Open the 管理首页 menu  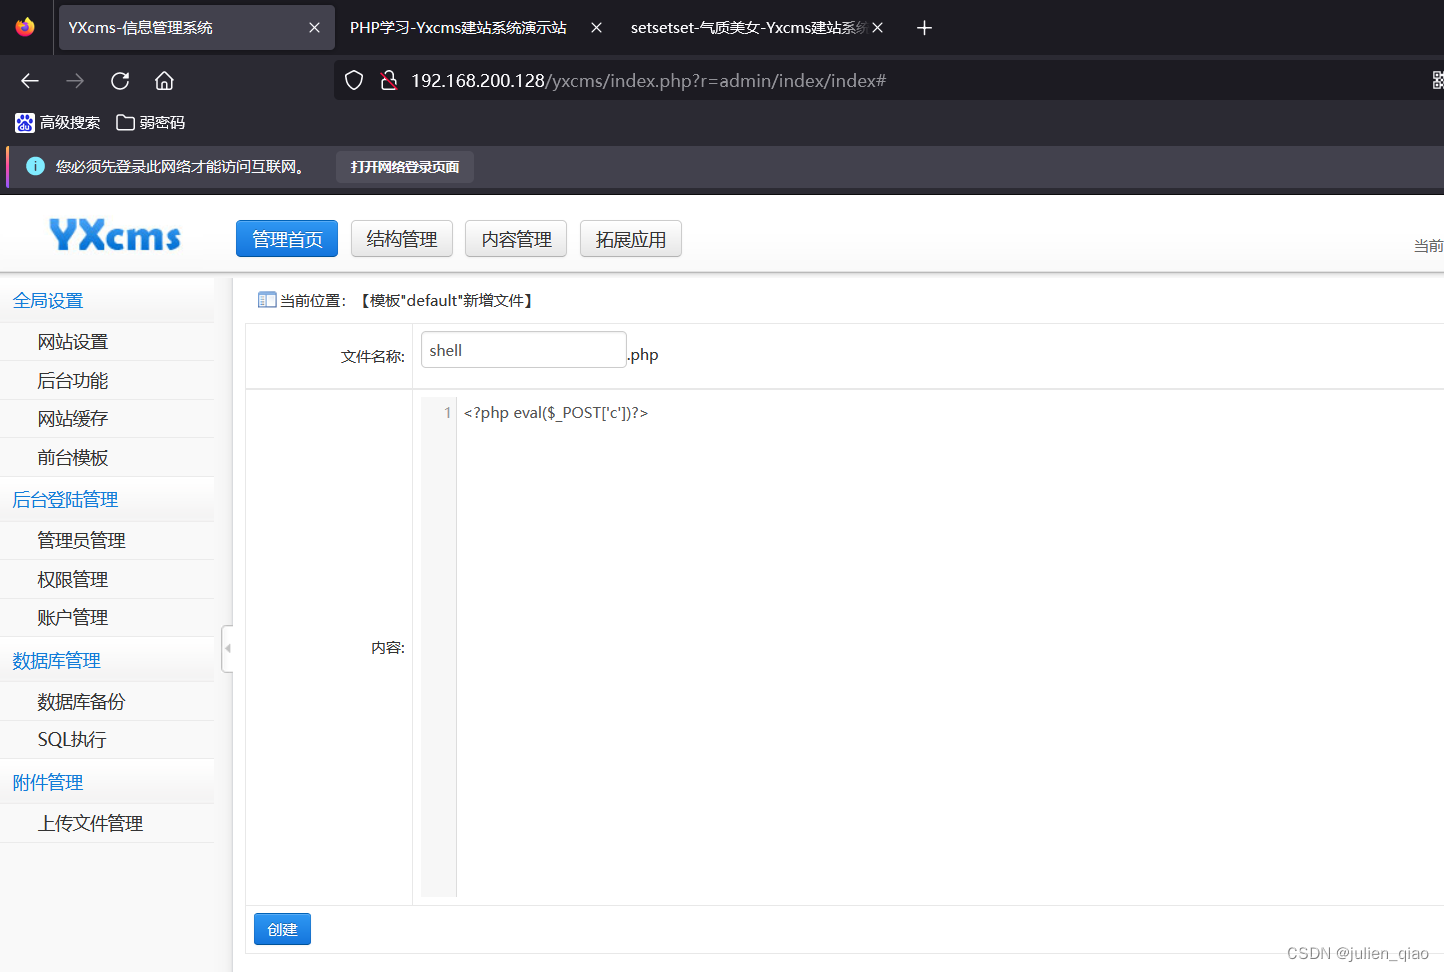click(x=287, y=239)
